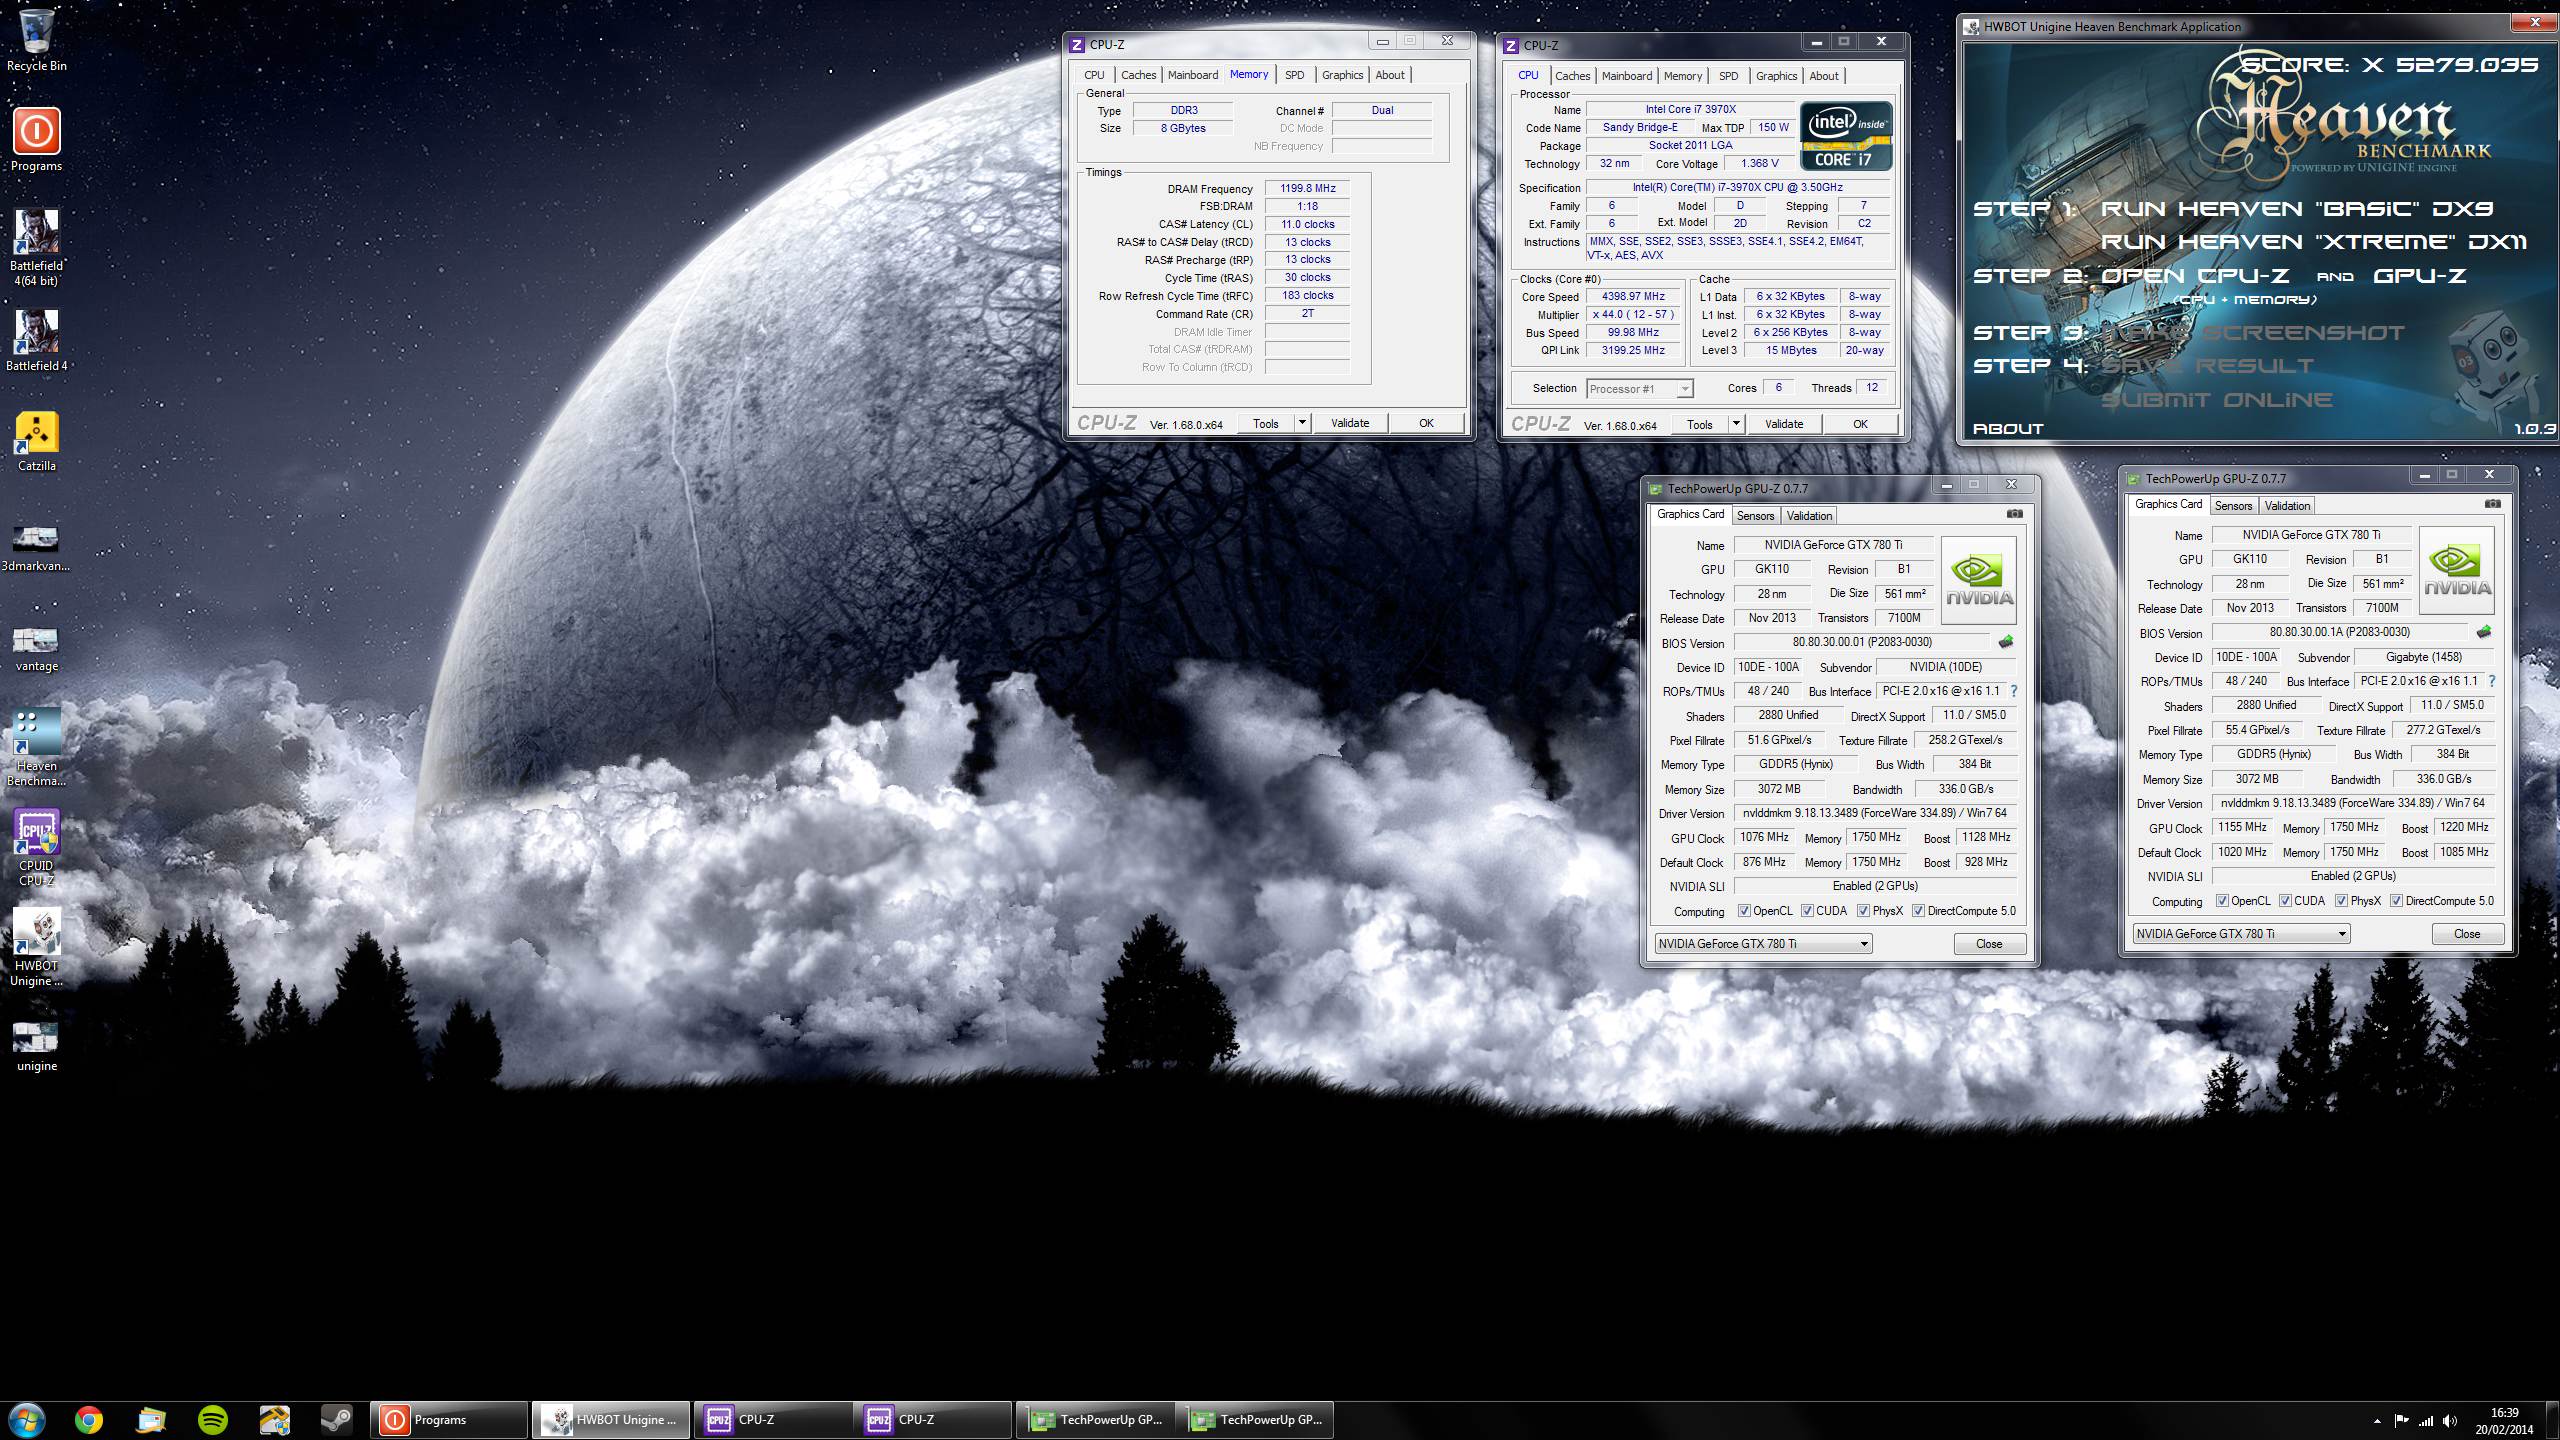Click Run Heaven "Basic" DX9 in HWBOT

[2297, 209]
